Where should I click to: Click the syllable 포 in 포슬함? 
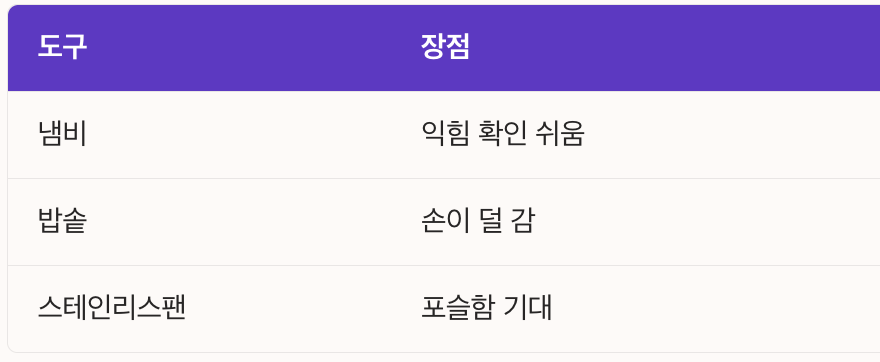click(x=433, y=309)
